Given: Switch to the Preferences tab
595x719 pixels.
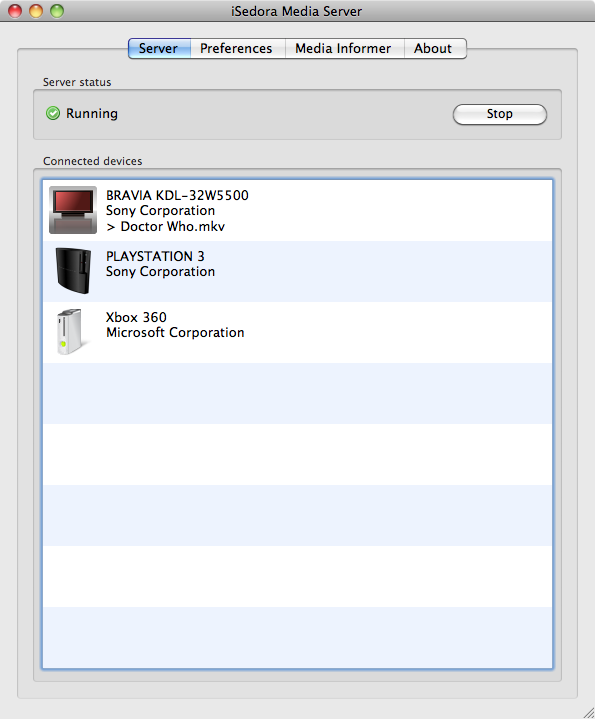Looking at the screenshot, I should tap(237, 49).
